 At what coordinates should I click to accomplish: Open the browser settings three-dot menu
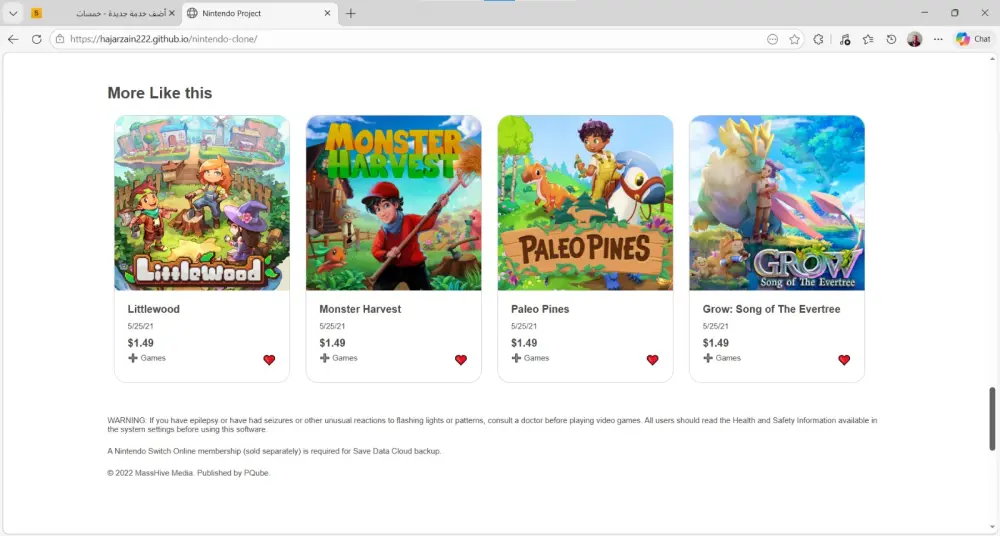click(x=938, y=40)
